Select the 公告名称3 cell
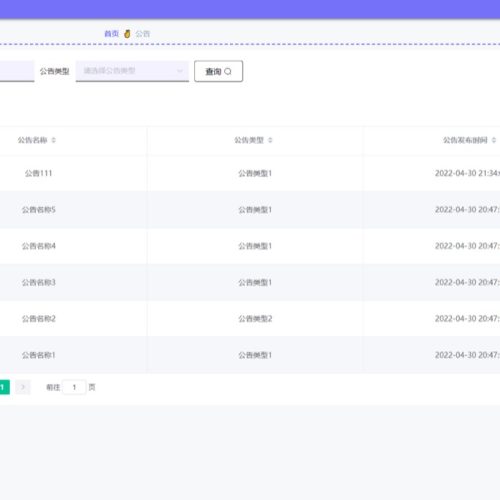 pyautogui.click(x=39, y=282)
